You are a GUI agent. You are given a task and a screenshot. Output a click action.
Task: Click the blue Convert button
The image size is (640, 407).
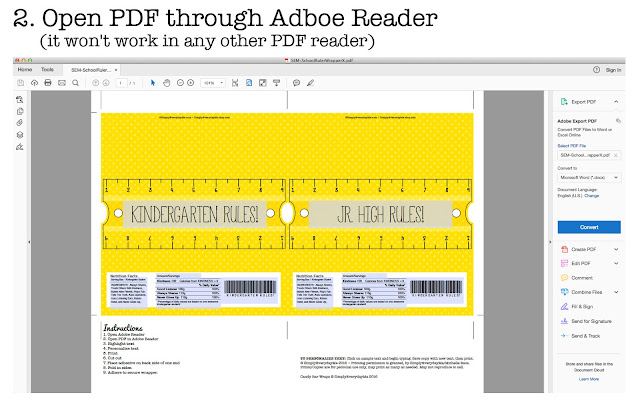tap(589, 227)
